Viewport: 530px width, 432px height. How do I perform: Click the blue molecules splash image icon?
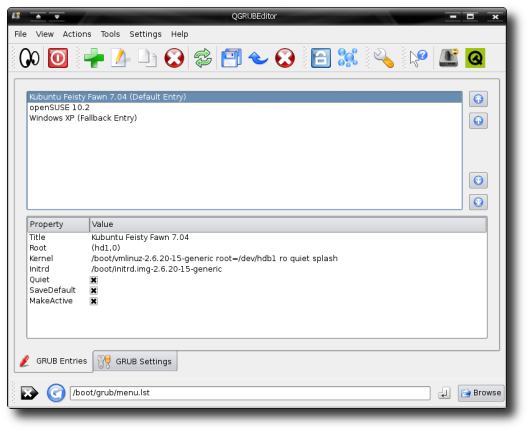[x=347, y=57]
